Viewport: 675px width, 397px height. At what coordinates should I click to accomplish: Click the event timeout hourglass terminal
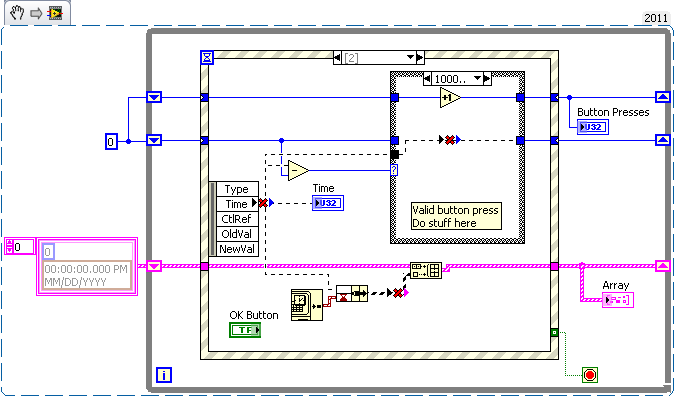point(207,57)
